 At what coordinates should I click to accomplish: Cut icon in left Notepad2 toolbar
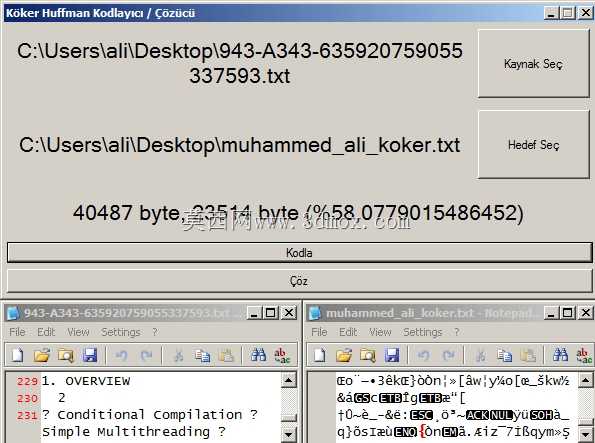(x=178, y=355)
